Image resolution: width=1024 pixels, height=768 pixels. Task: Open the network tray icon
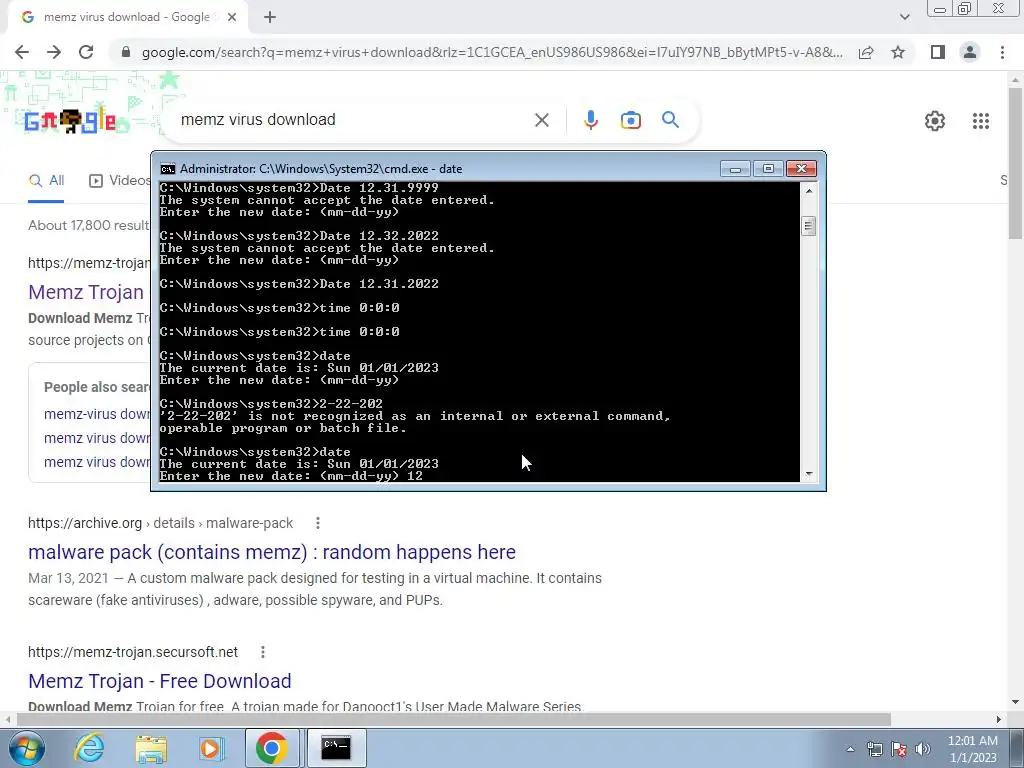tap(874, 749)
